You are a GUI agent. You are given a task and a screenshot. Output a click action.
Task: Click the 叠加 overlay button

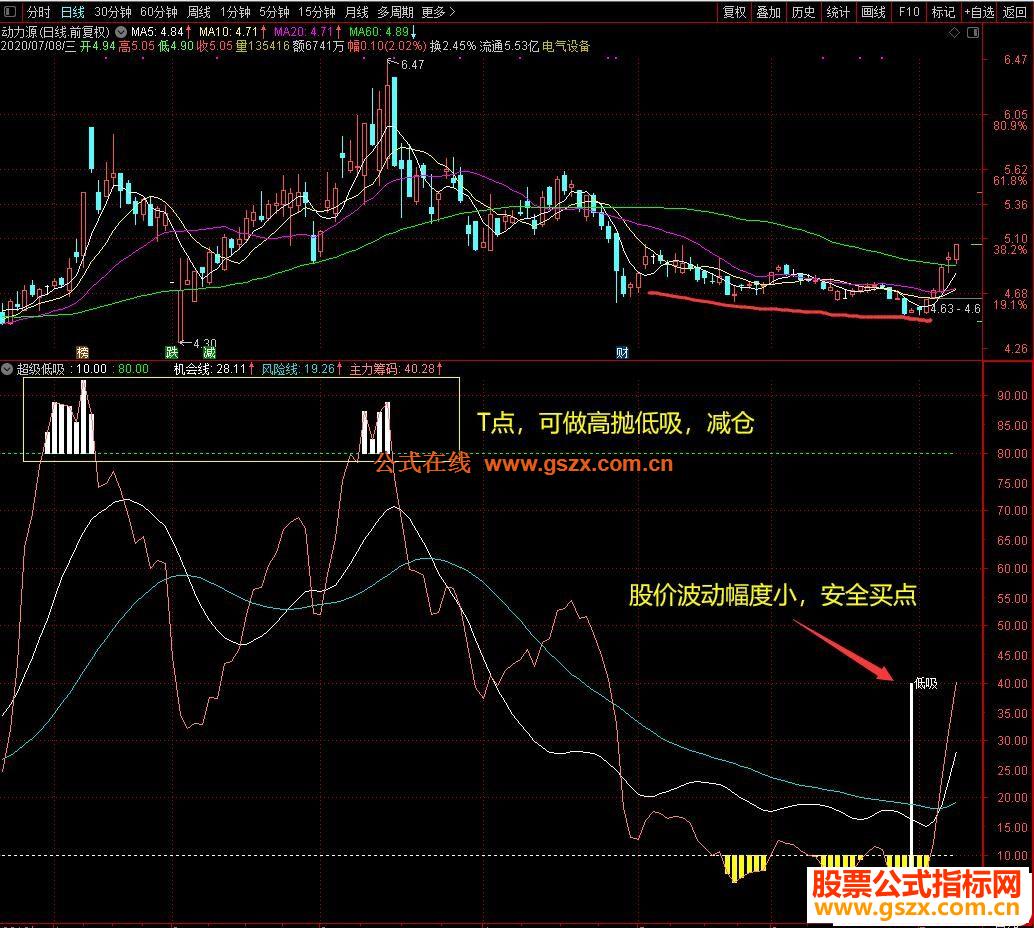coord(768,12)
